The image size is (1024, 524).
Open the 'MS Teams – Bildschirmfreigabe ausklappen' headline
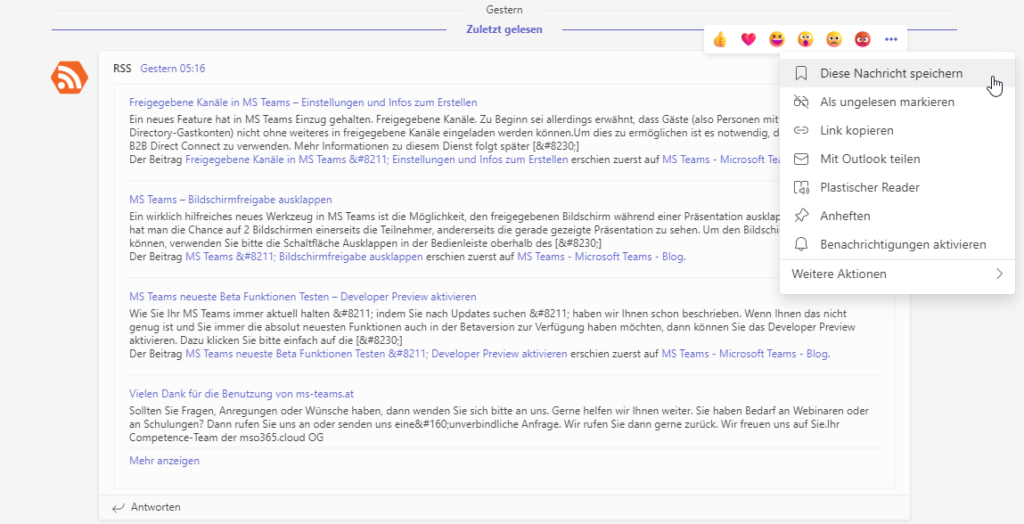(x=231, y=199)
